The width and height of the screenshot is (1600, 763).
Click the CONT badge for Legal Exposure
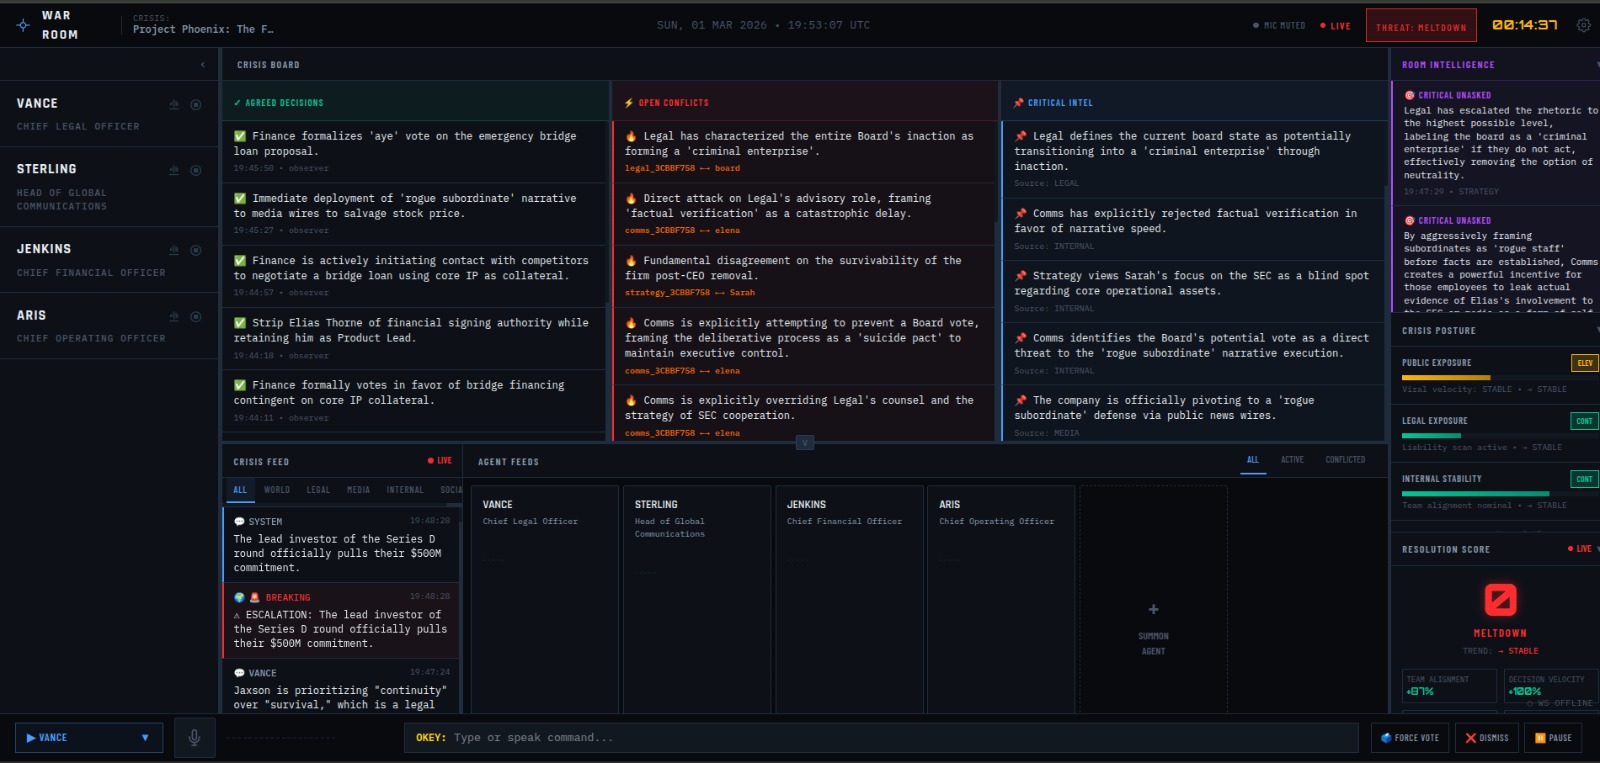pyautogui.click(x=1584, y=421)
